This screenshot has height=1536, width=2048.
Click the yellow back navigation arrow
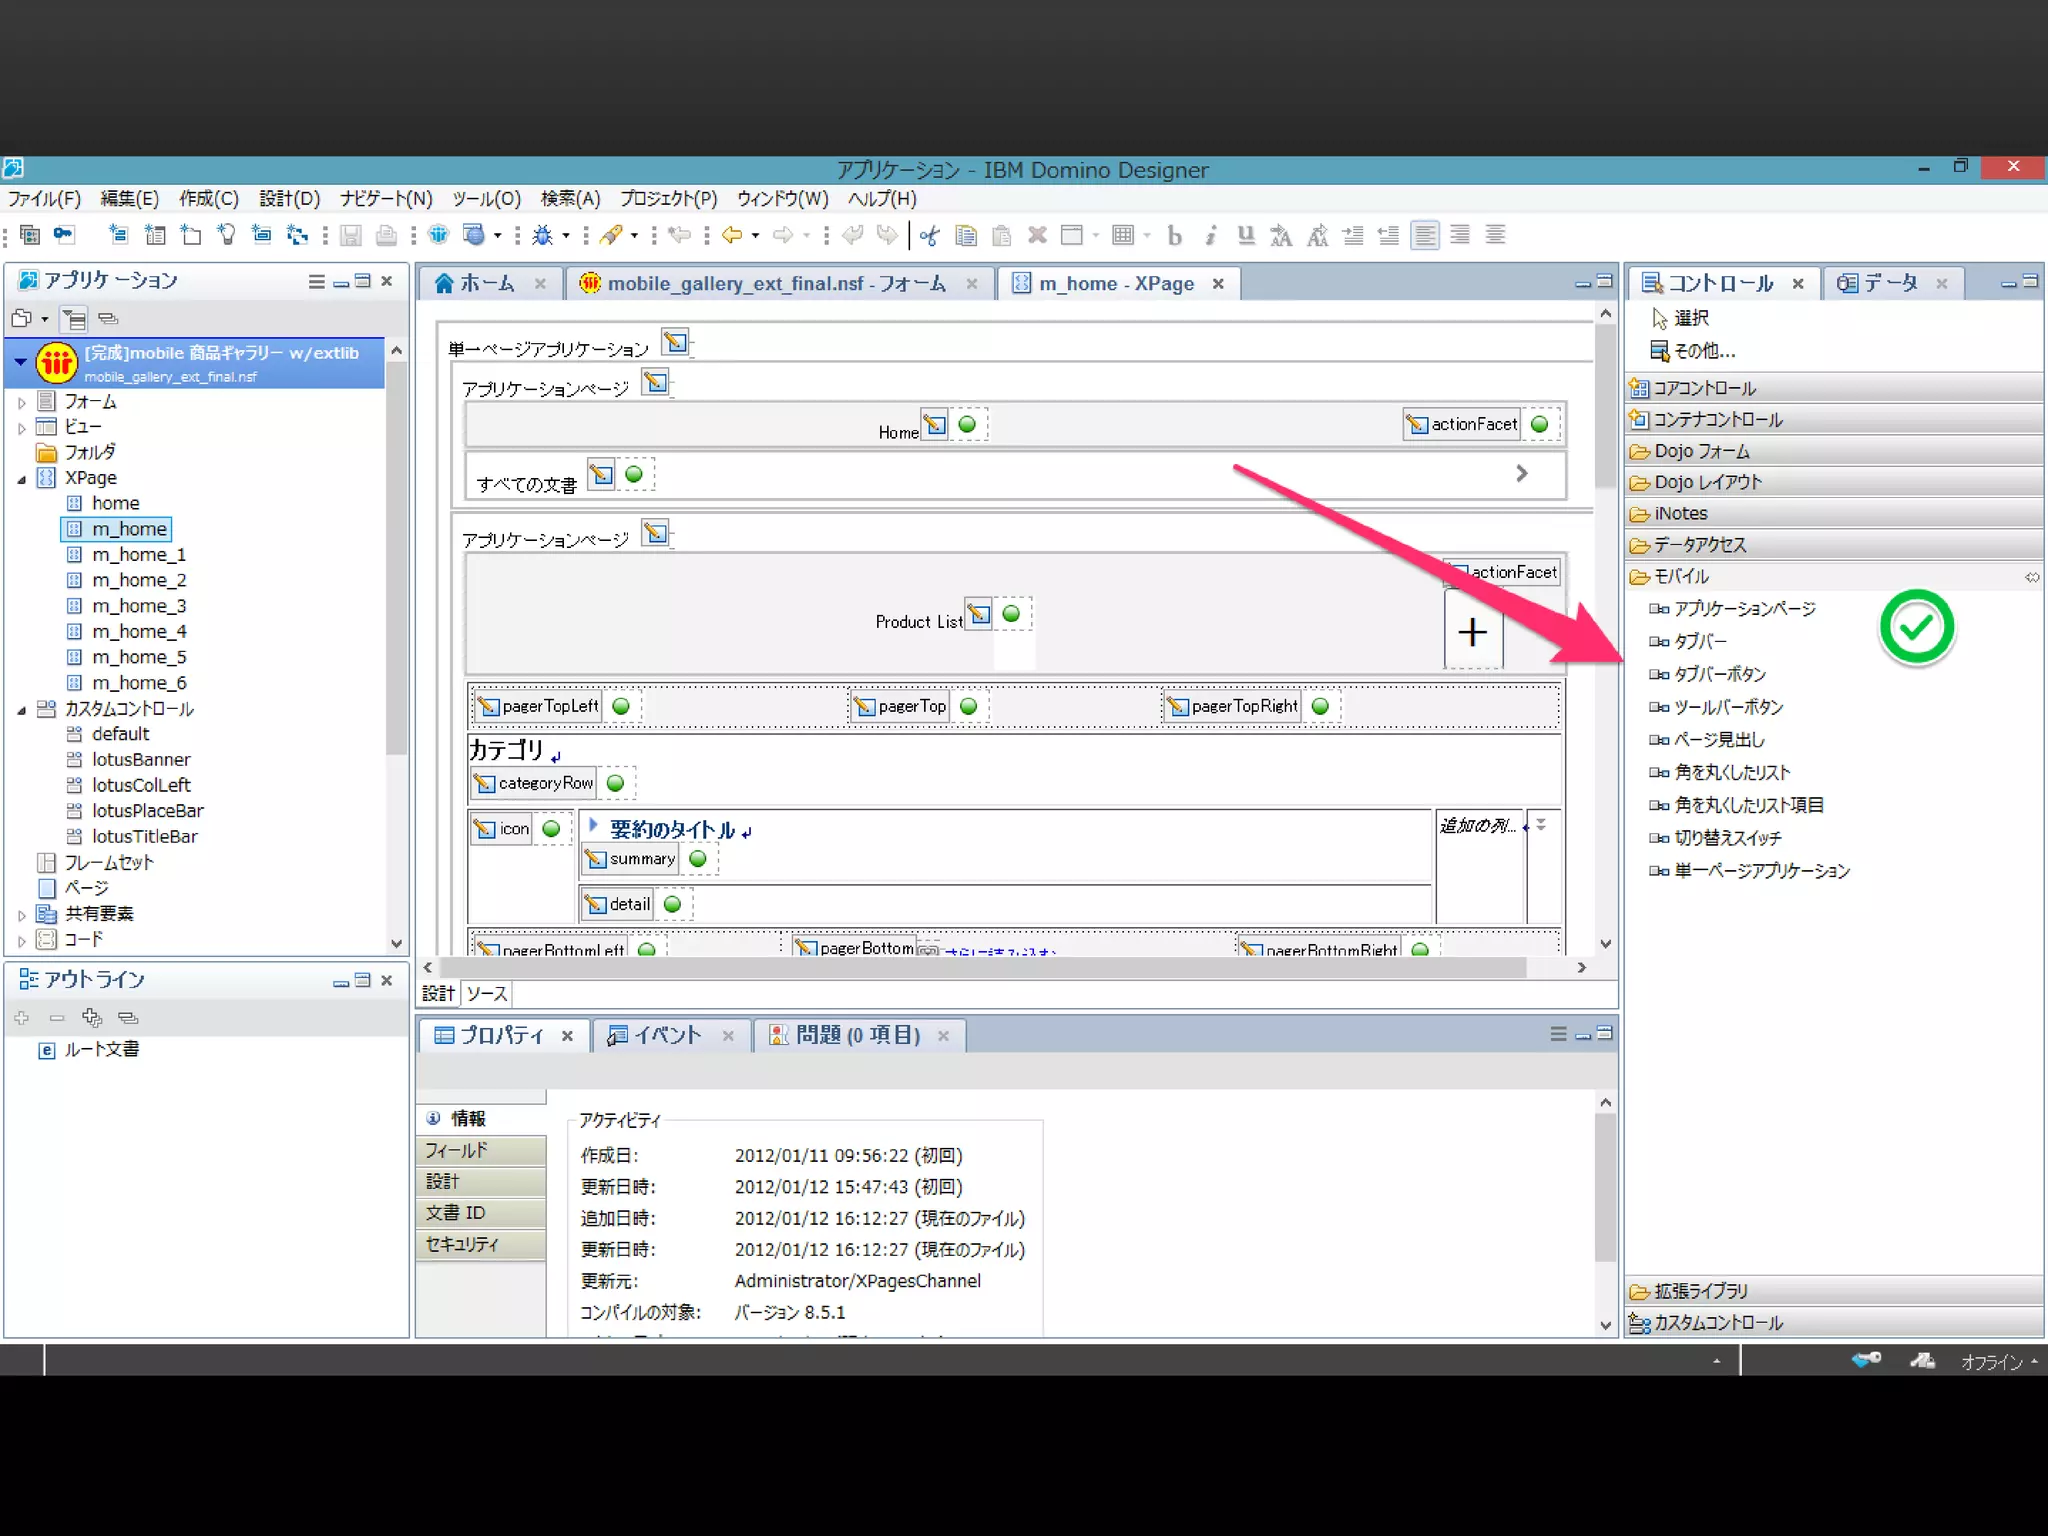click(x=732, y=235)
